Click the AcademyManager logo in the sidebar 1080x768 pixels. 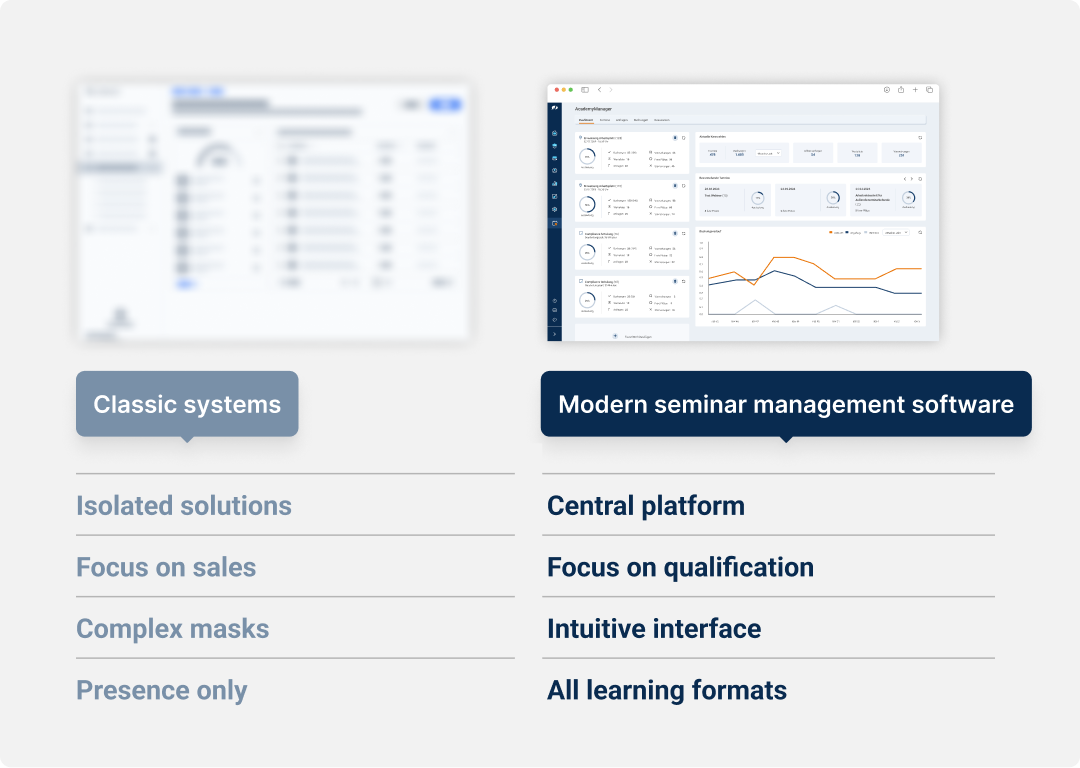554,108
